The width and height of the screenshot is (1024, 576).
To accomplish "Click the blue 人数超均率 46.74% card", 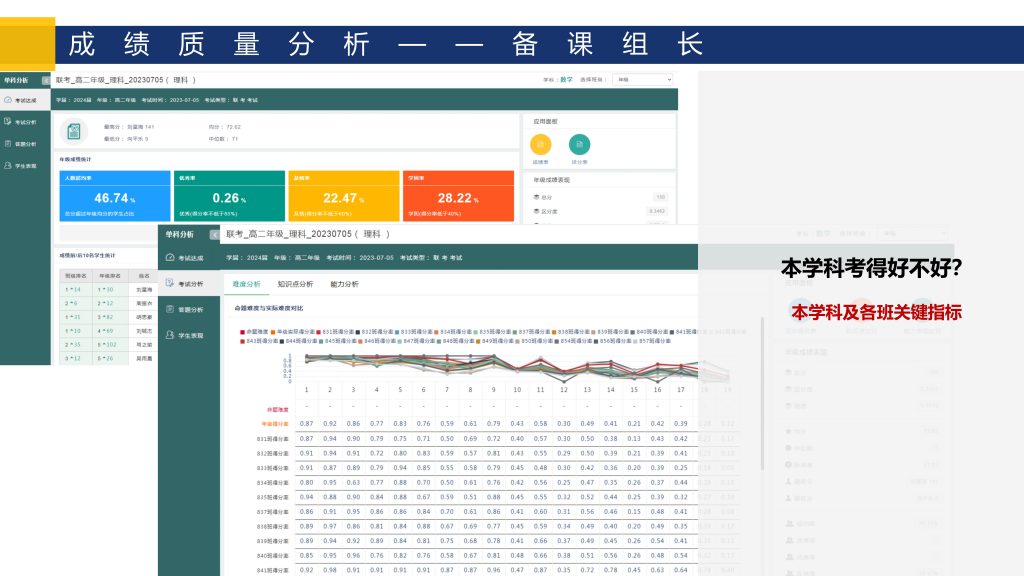I will pos(114,193).
